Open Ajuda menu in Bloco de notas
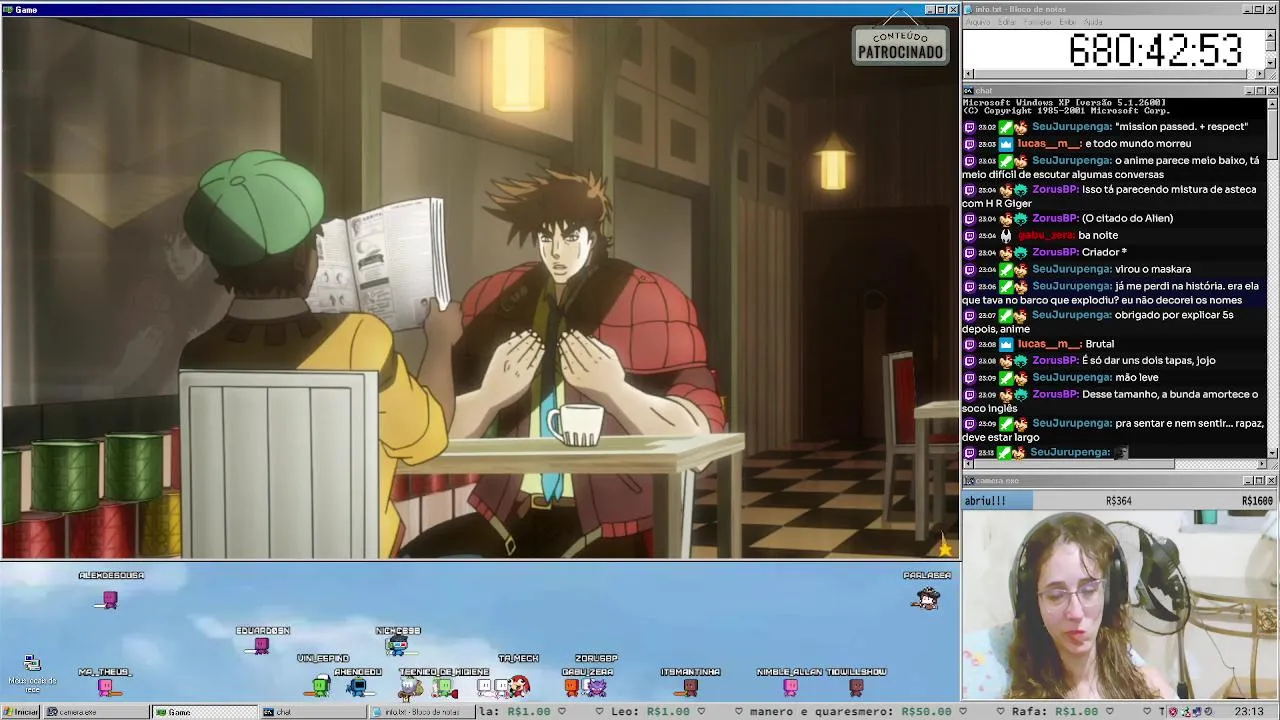The image size is (1280, 720). click(x=1093, y=22)
